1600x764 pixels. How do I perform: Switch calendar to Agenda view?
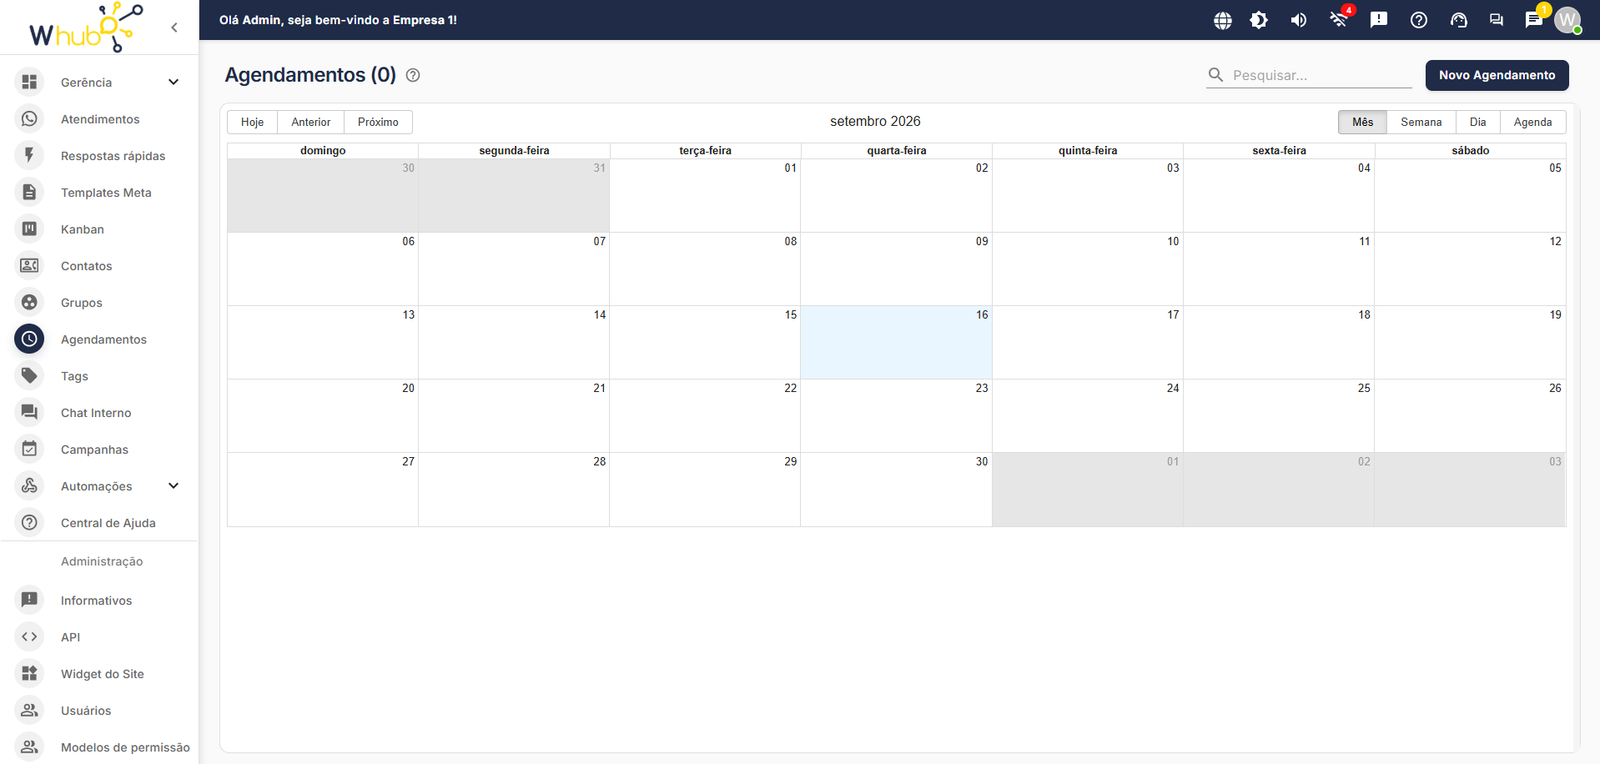tap(1533, 122)
